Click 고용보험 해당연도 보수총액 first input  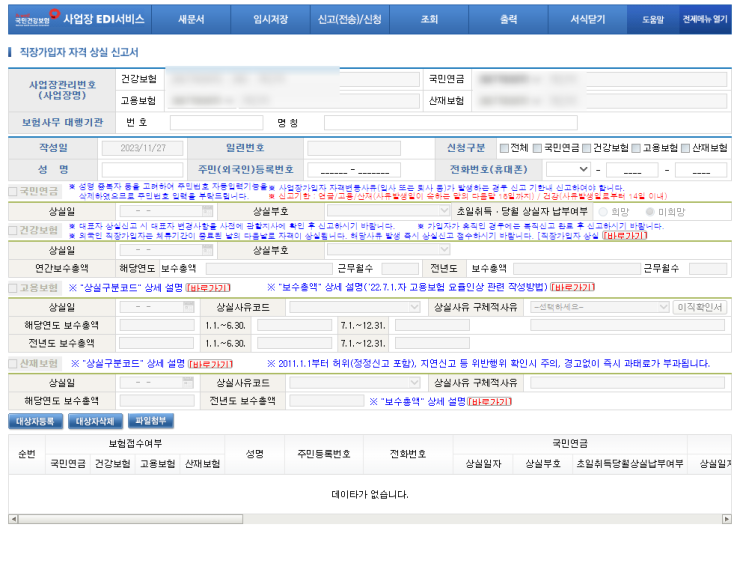tap(157, 325)
